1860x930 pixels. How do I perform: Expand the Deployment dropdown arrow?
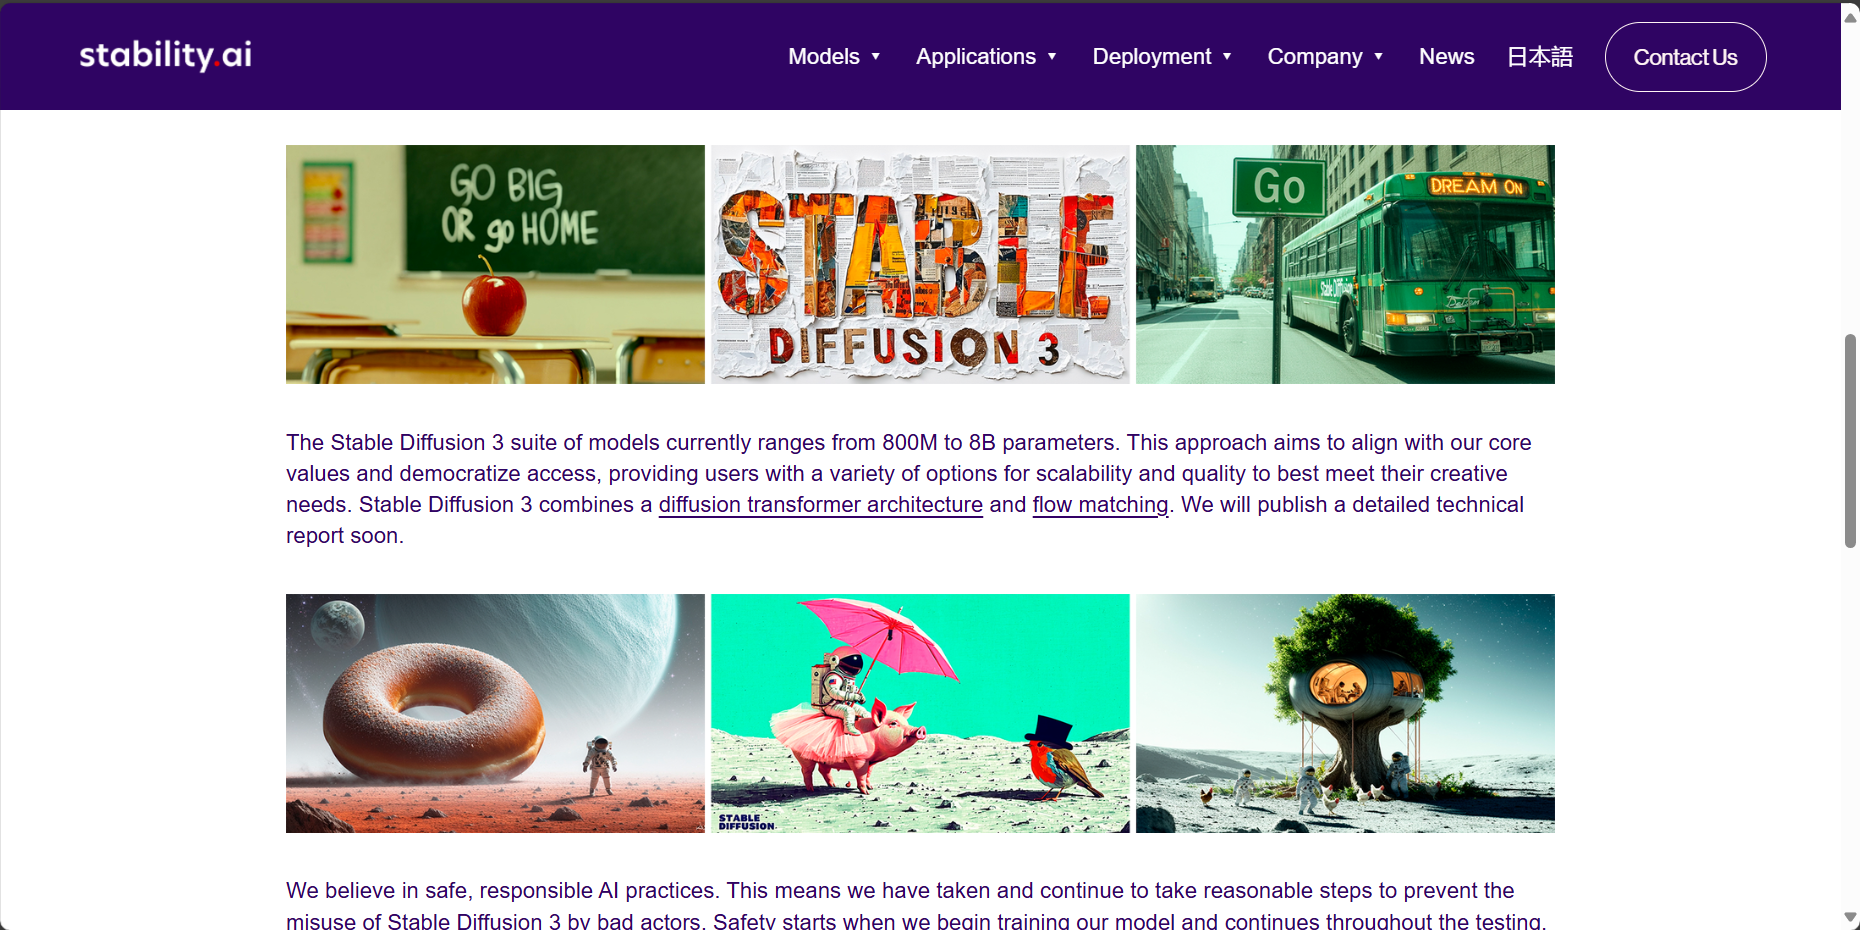coord(1227,57)
